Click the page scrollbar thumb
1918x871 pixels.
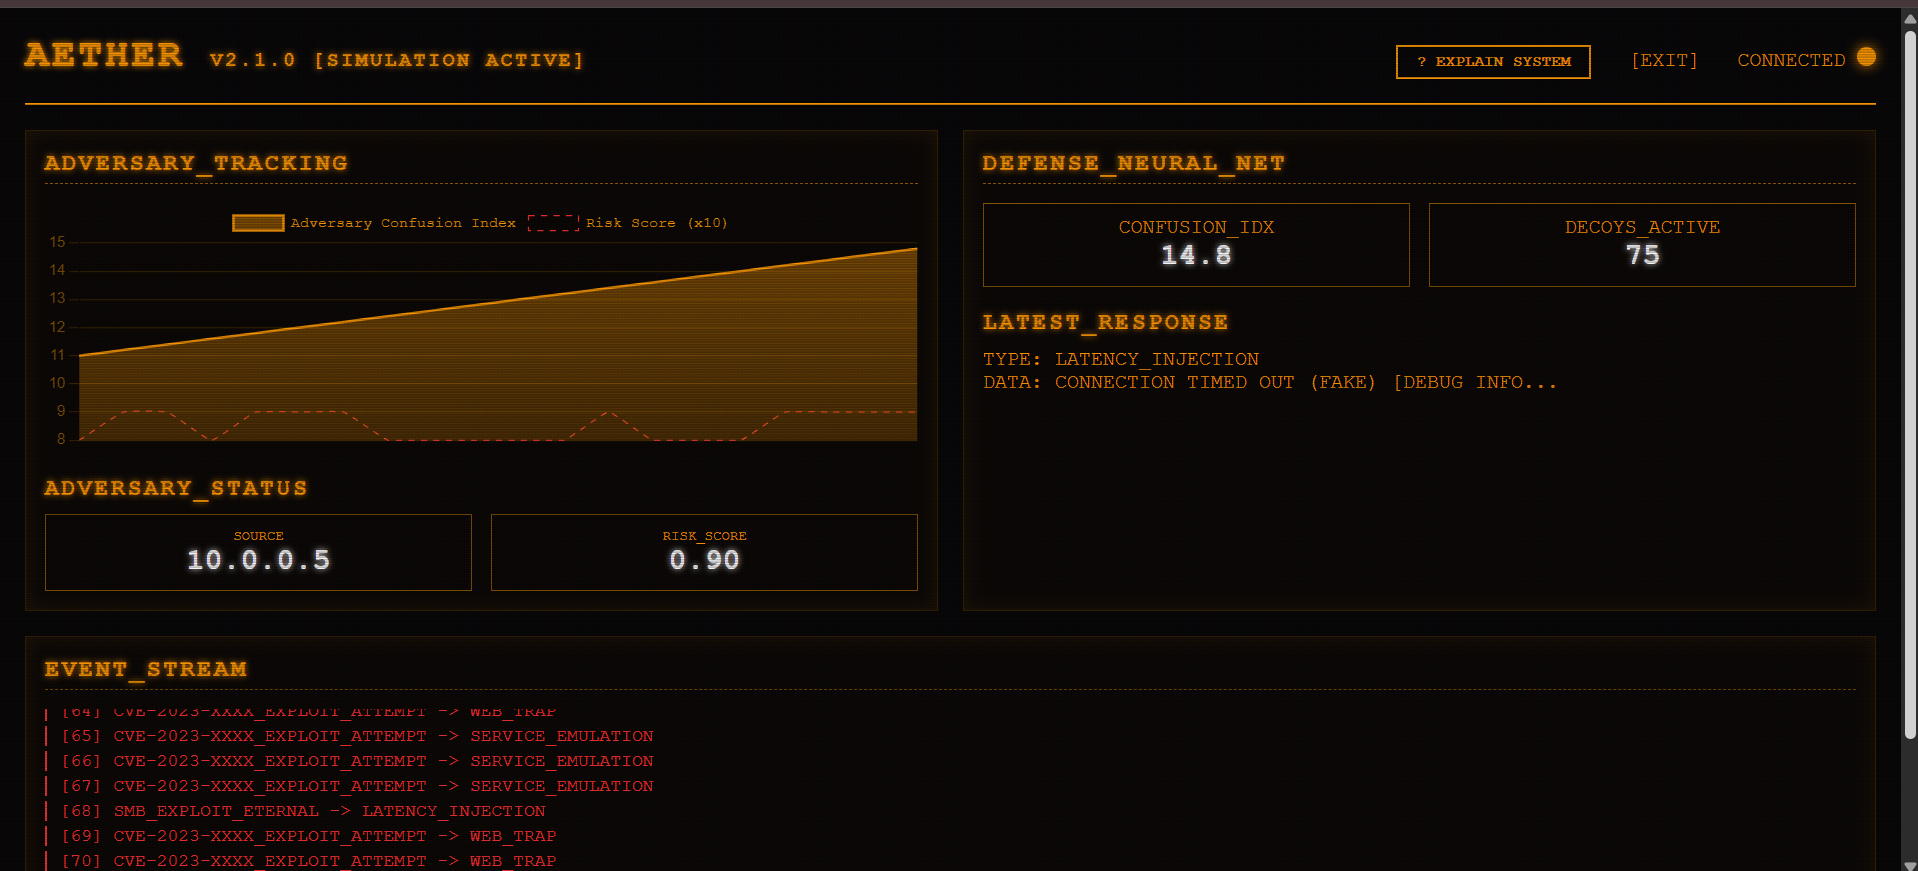point(1910,385)
